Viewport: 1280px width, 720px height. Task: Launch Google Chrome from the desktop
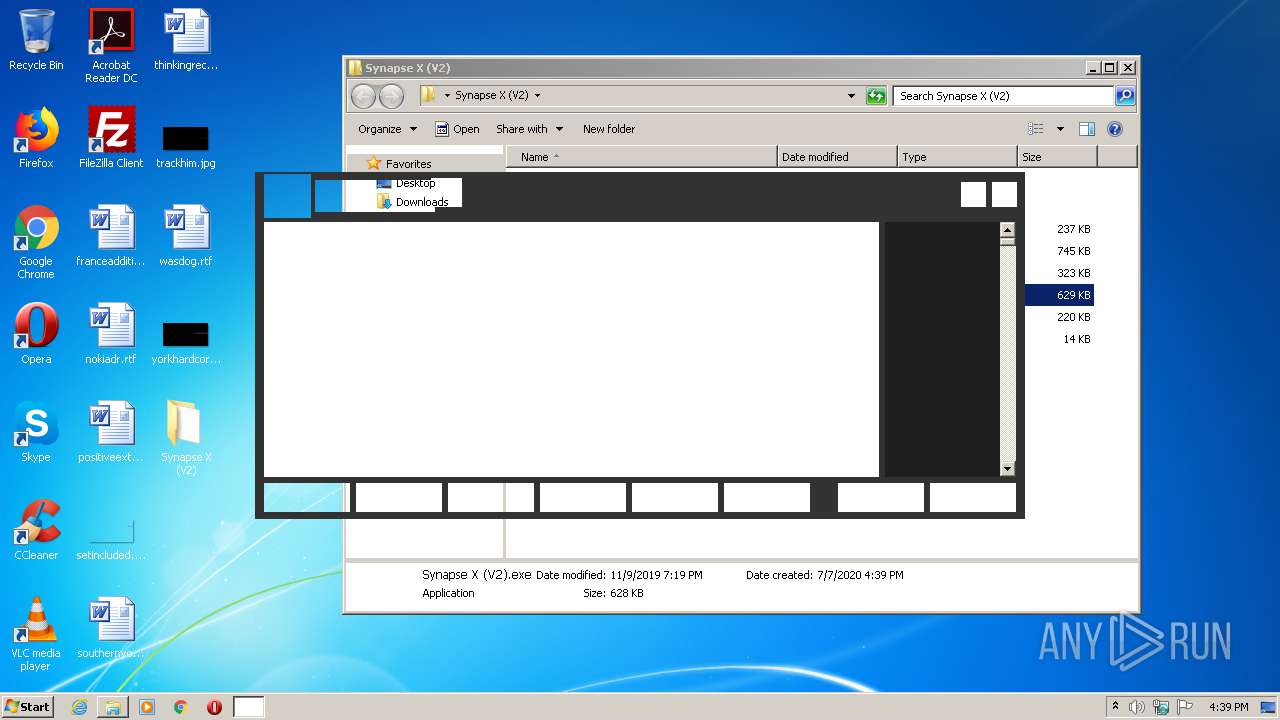click(36, 242)
